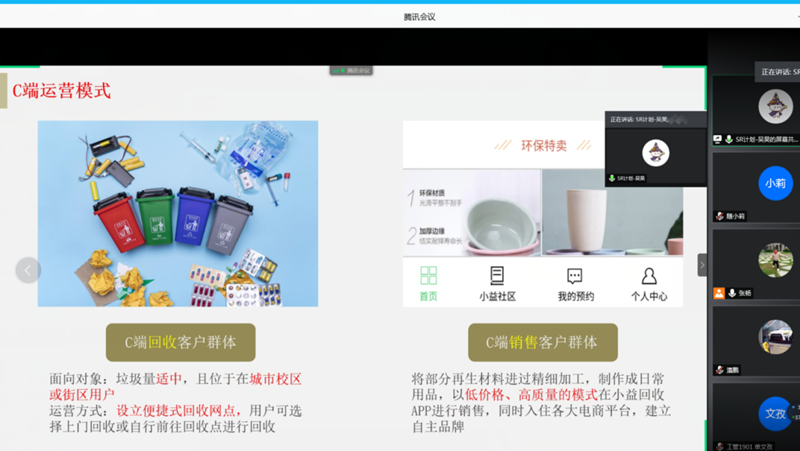Click the C端销售客户群体 label button
Image resolution: width=800 pixels, height=451 pixels.
pos(542,342)
